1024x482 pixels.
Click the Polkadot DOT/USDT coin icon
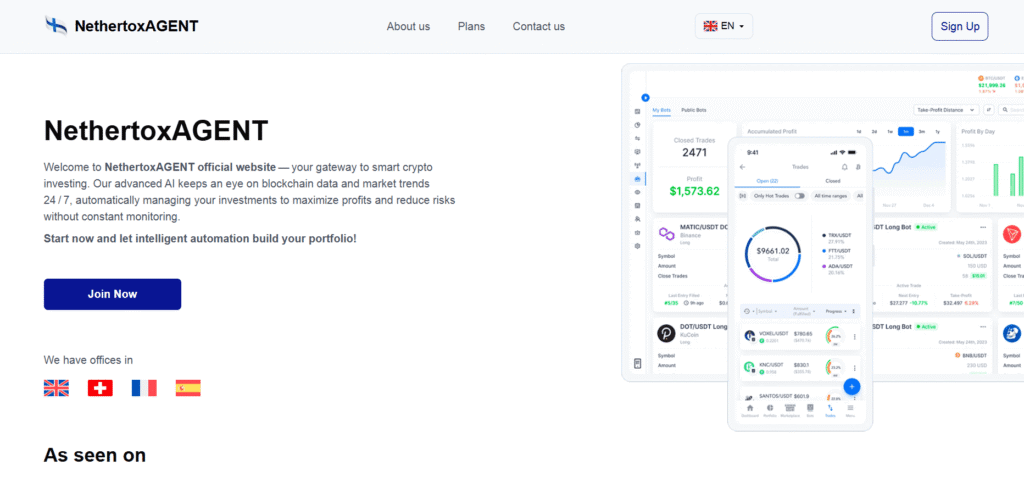(x=666, y=333)
